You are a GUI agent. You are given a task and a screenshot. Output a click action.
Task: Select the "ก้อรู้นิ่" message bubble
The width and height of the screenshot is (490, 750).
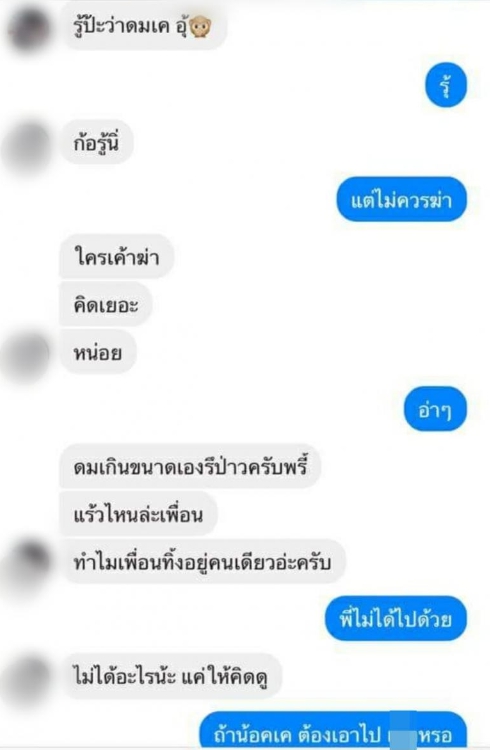click(96, 143)
